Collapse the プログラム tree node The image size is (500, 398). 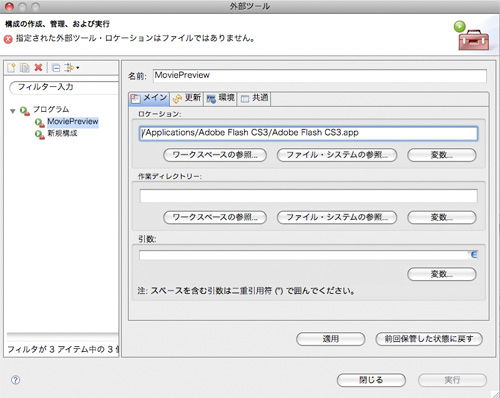13,111
